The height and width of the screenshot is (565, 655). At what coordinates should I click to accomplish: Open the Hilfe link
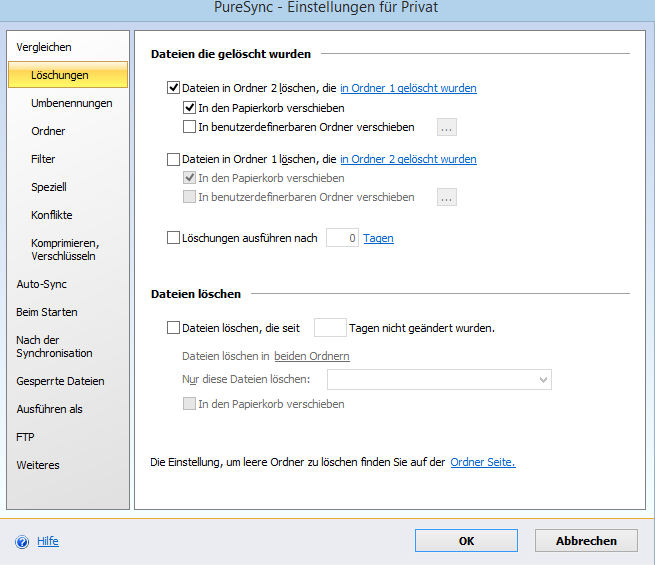tap(48, 541)
